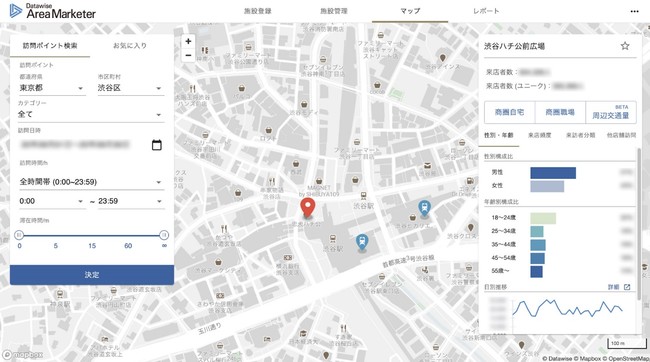Select the blue train station marker near 渋谷ヒカリエ
Viewport: 650px width, 362px height.
424,209
